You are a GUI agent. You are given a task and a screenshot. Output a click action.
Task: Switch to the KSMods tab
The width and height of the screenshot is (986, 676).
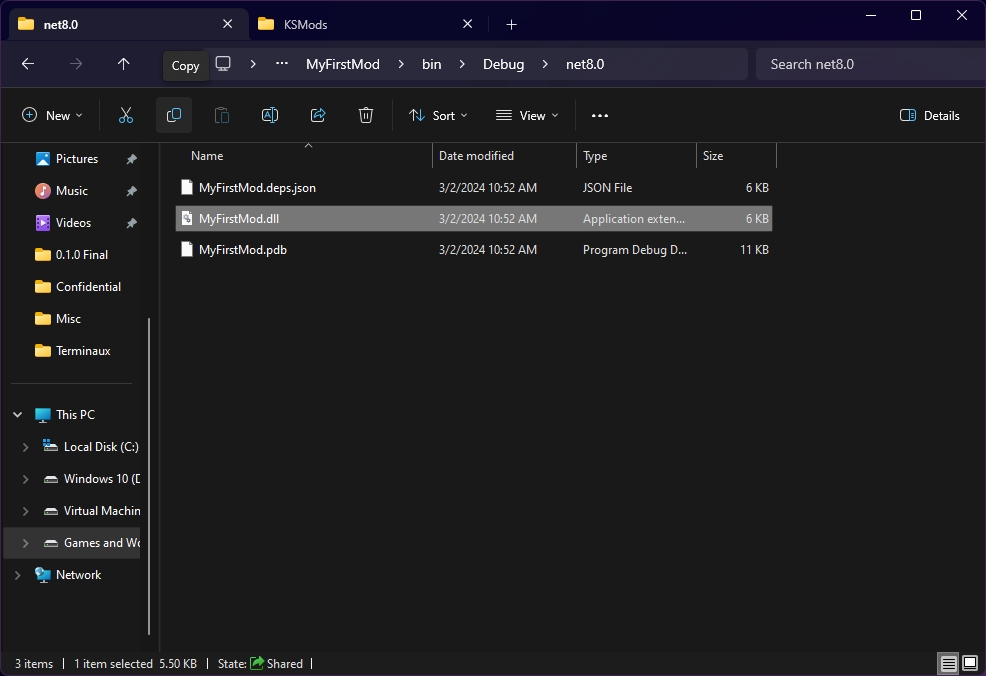(306, 24)
